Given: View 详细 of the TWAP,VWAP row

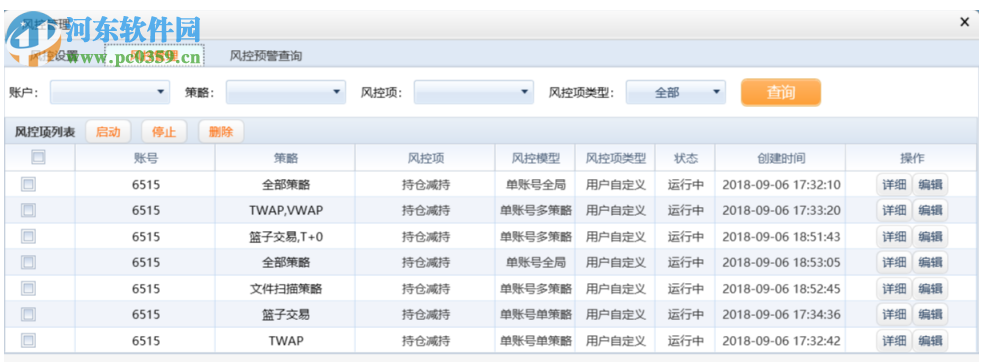Looking at the screenshot, I should click(x=894, y=211).
